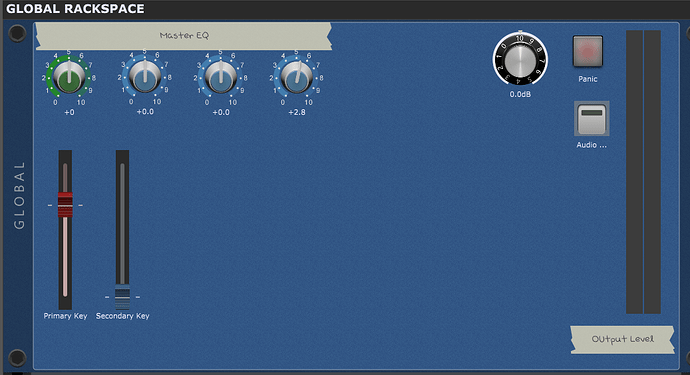
Task: Click the black output volume knob
Action: [520, 59]
